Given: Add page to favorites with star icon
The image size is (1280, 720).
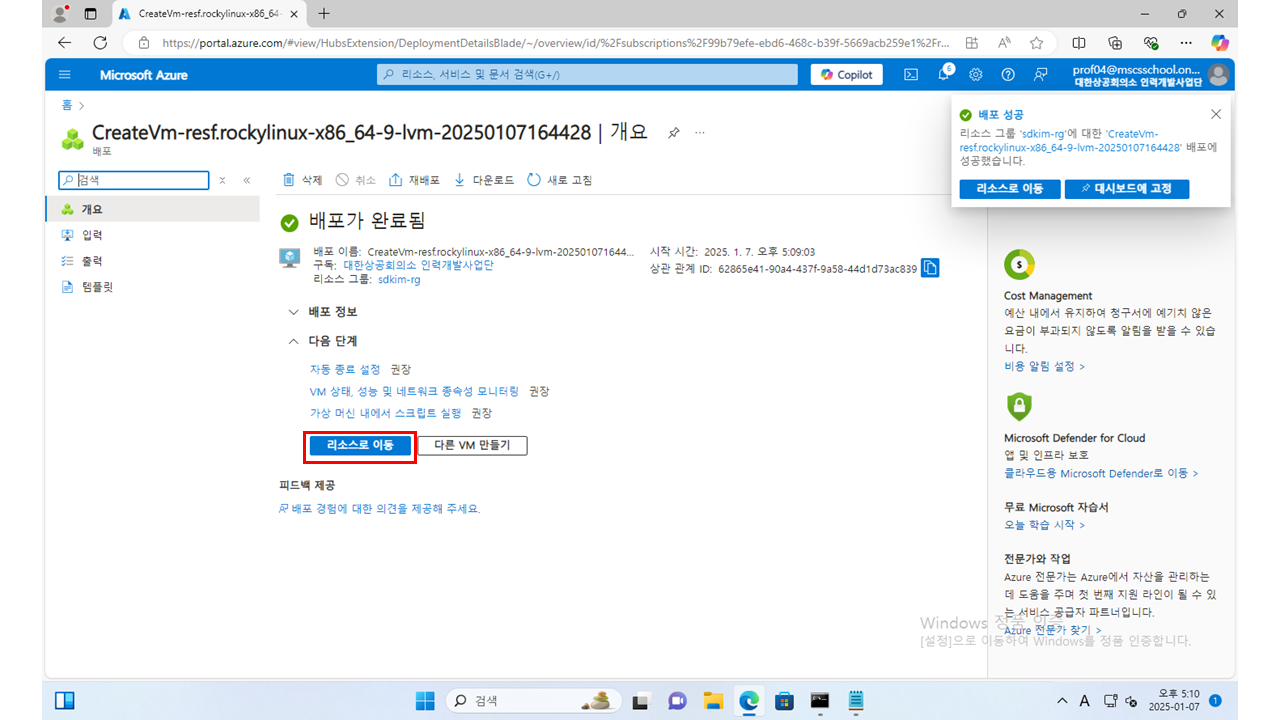Looking at the screenshot, I should [x=1037, y=43].
